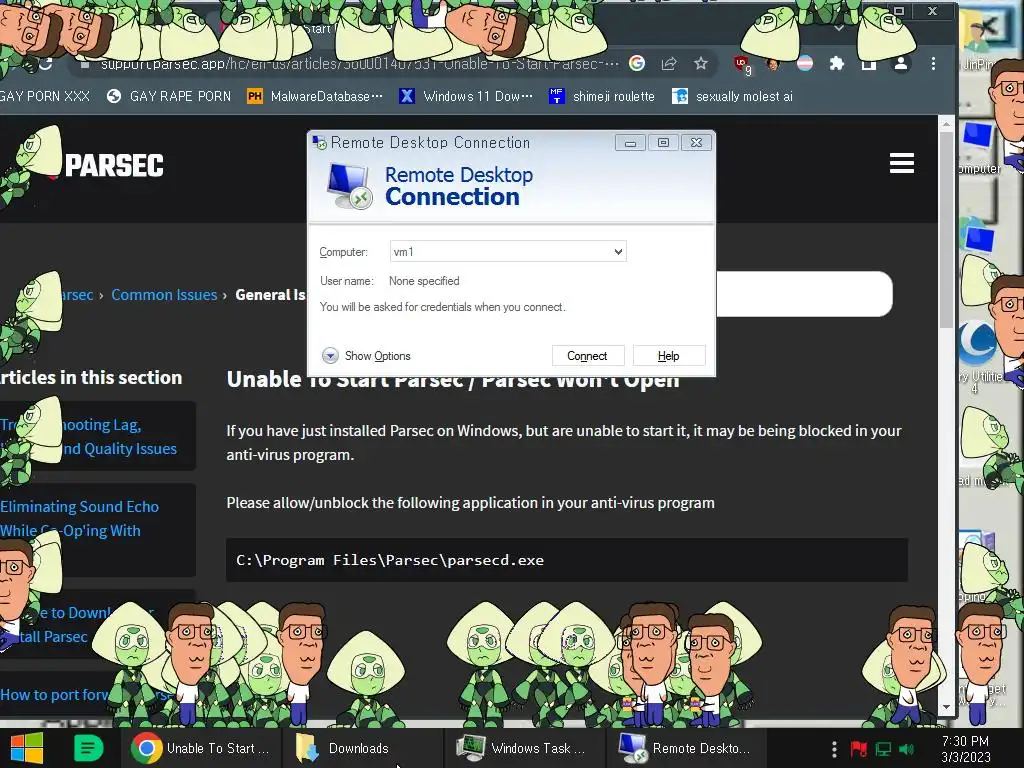Click the share page icon in Chrome
This screenshot has height=768, width=1024.
[669, 63]
